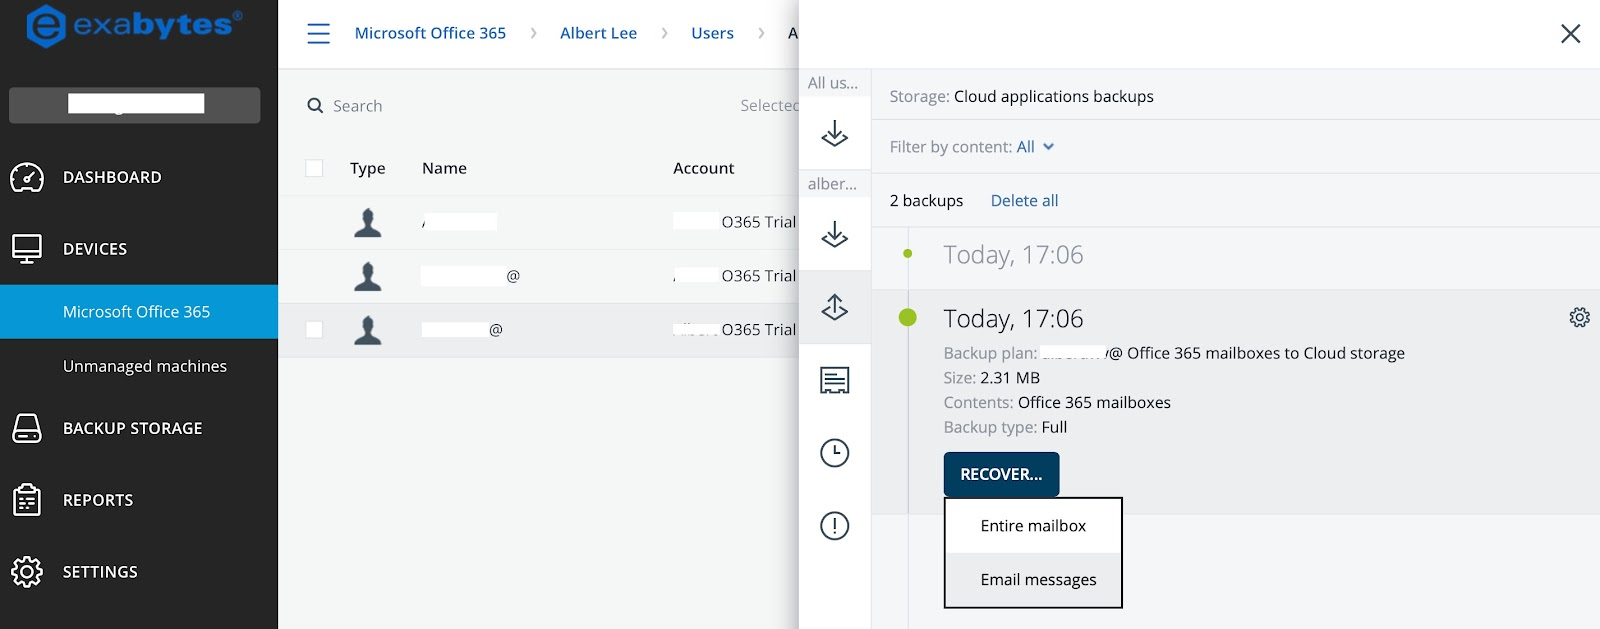The image size is (1600, 629).
Task: Open the activities list icon
Action: point(835,380)
